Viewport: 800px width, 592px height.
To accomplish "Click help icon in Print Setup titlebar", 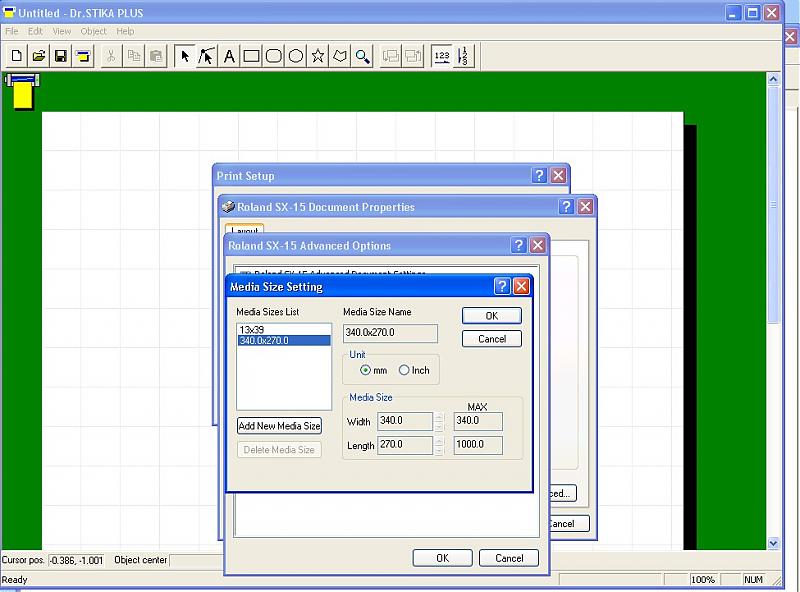I will 539,176.
